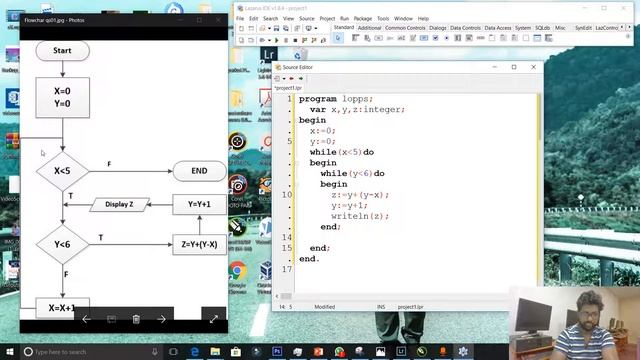Select the TListBox component in the palette
Image resolution: width=640 pixels, height=360 pixels.
point(458,38)
